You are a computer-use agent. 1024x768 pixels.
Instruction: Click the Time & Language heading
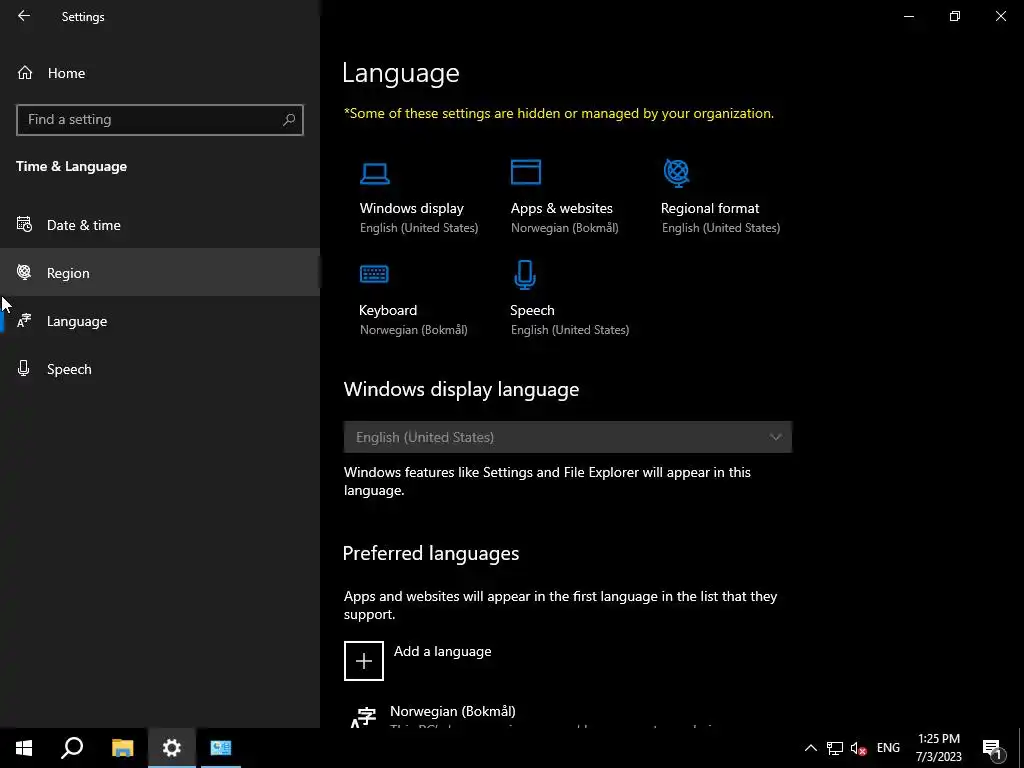tap(71, 167)
